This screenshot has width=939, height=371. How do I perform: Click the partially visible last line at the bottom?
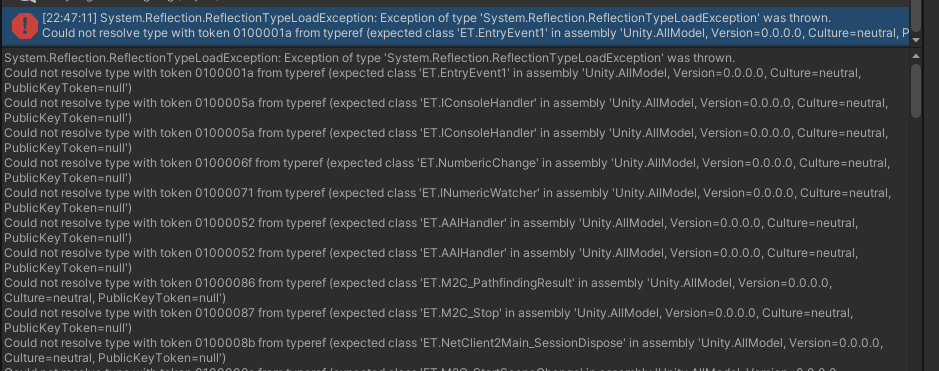click(420, 368)
